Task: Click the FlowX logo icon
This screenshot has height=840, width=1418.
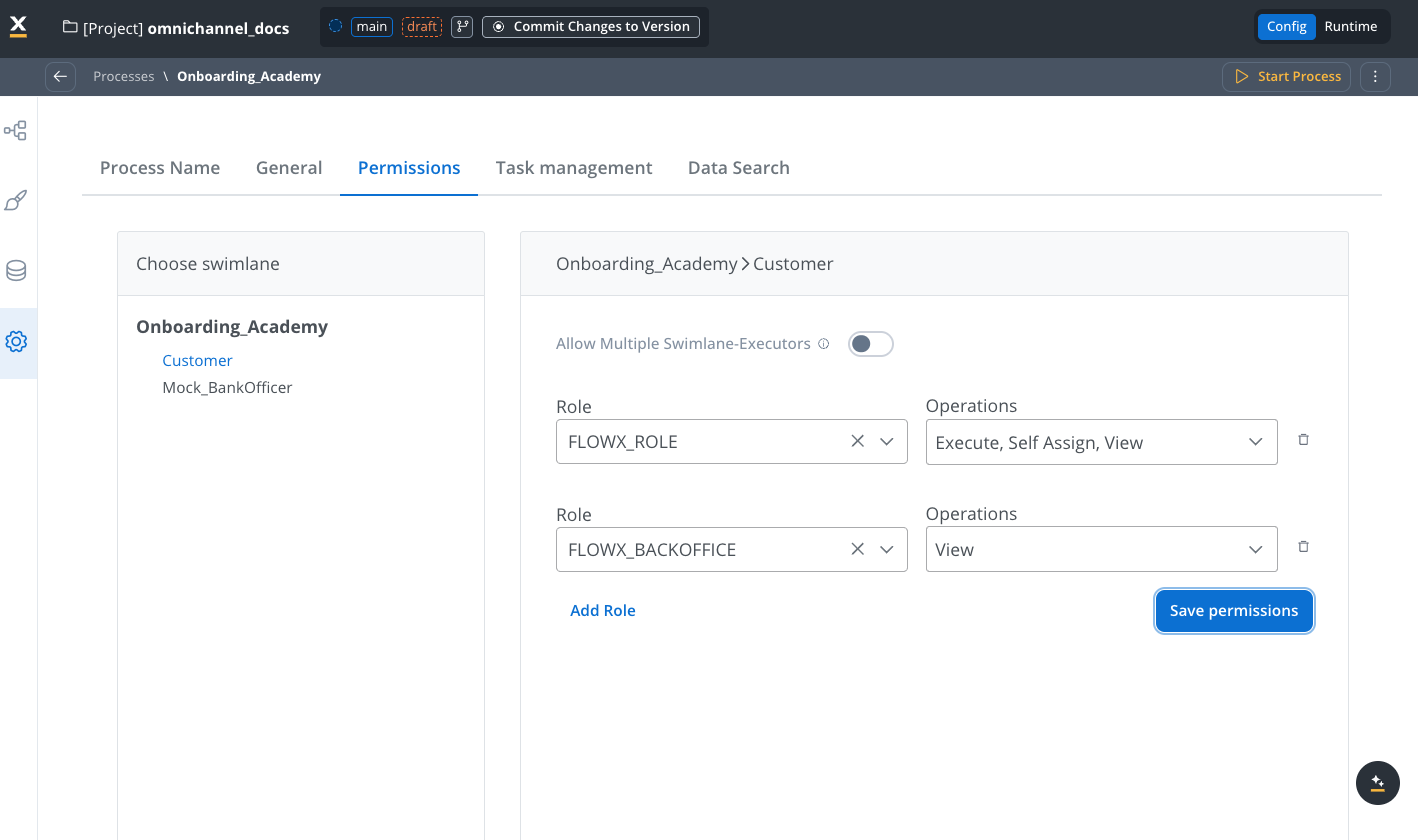Action: [x=18, y=27]
